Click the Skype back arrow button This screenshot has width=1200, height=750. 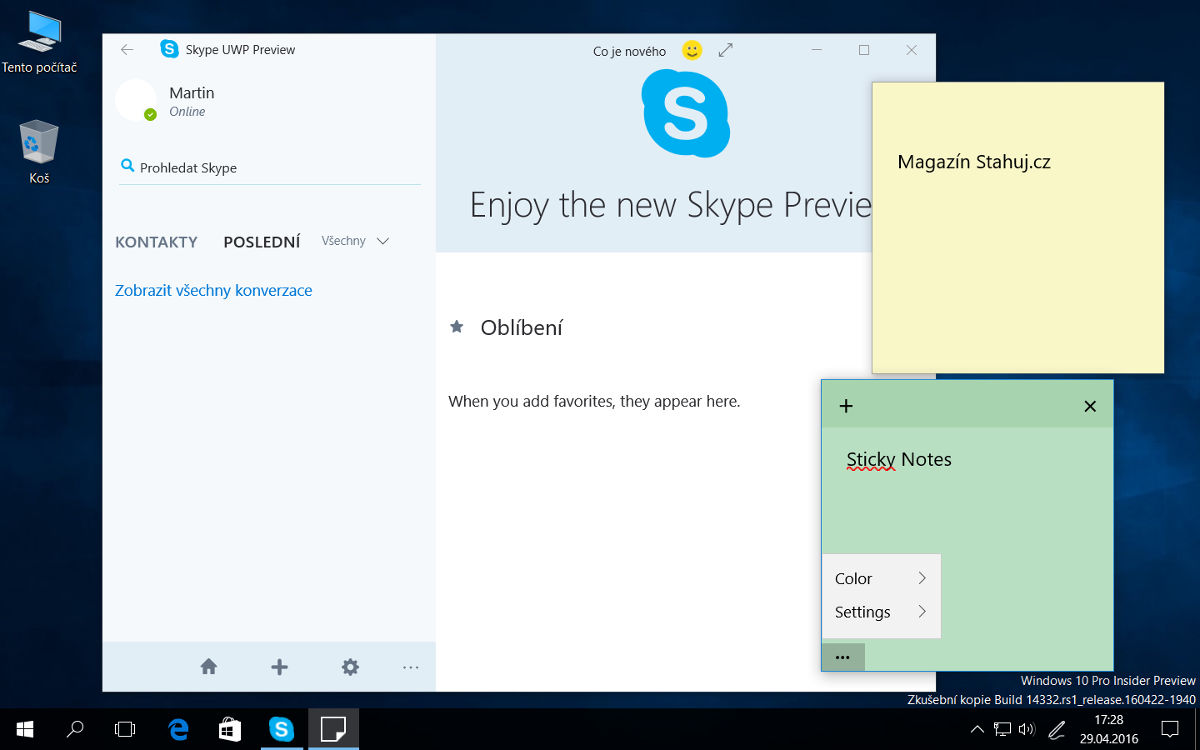click(126, 50)
